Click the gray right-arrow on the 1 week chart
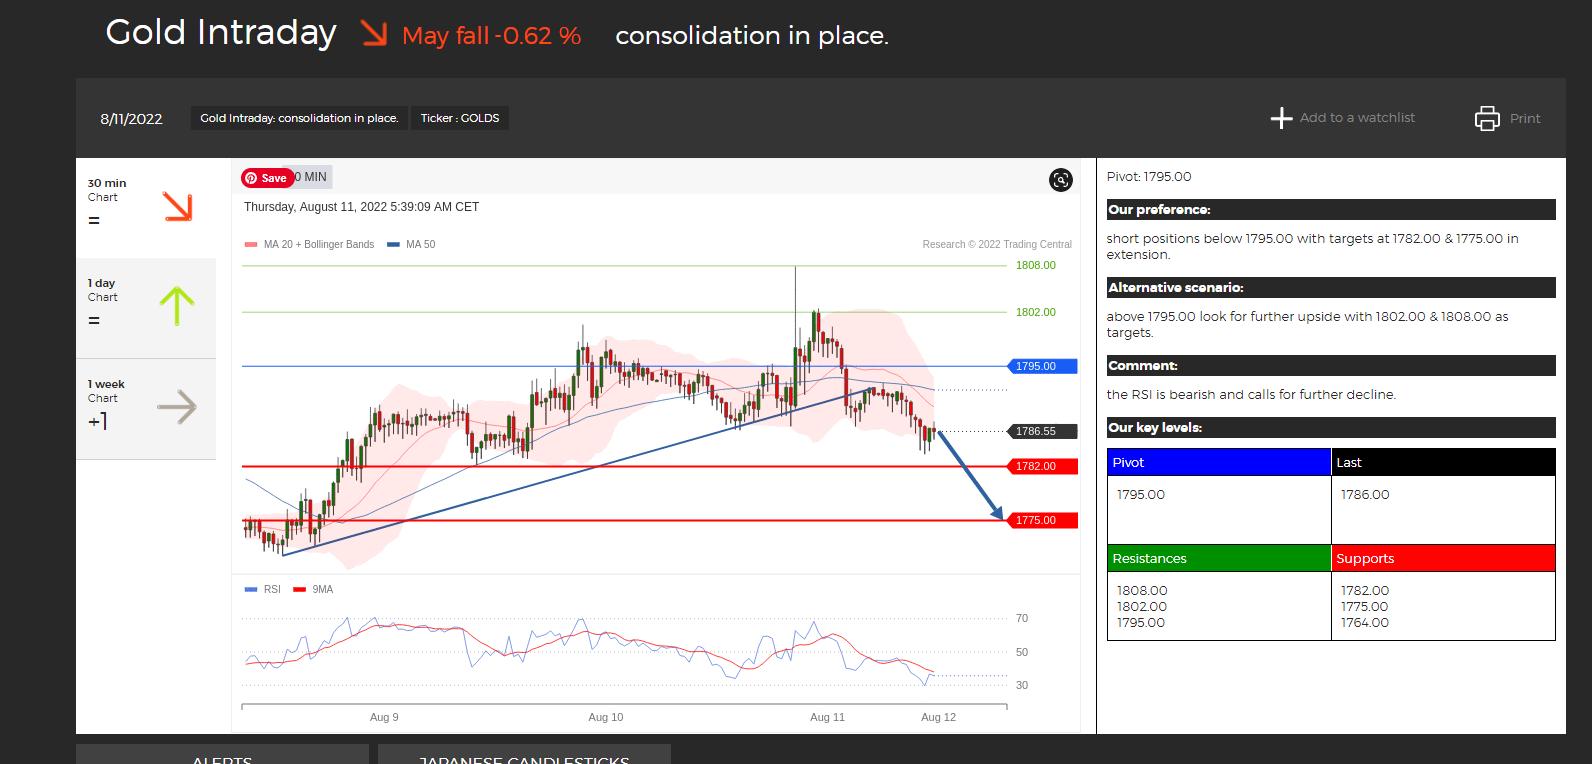The height and width of the screenshot is (764, 1592). [x=177, y=407]
